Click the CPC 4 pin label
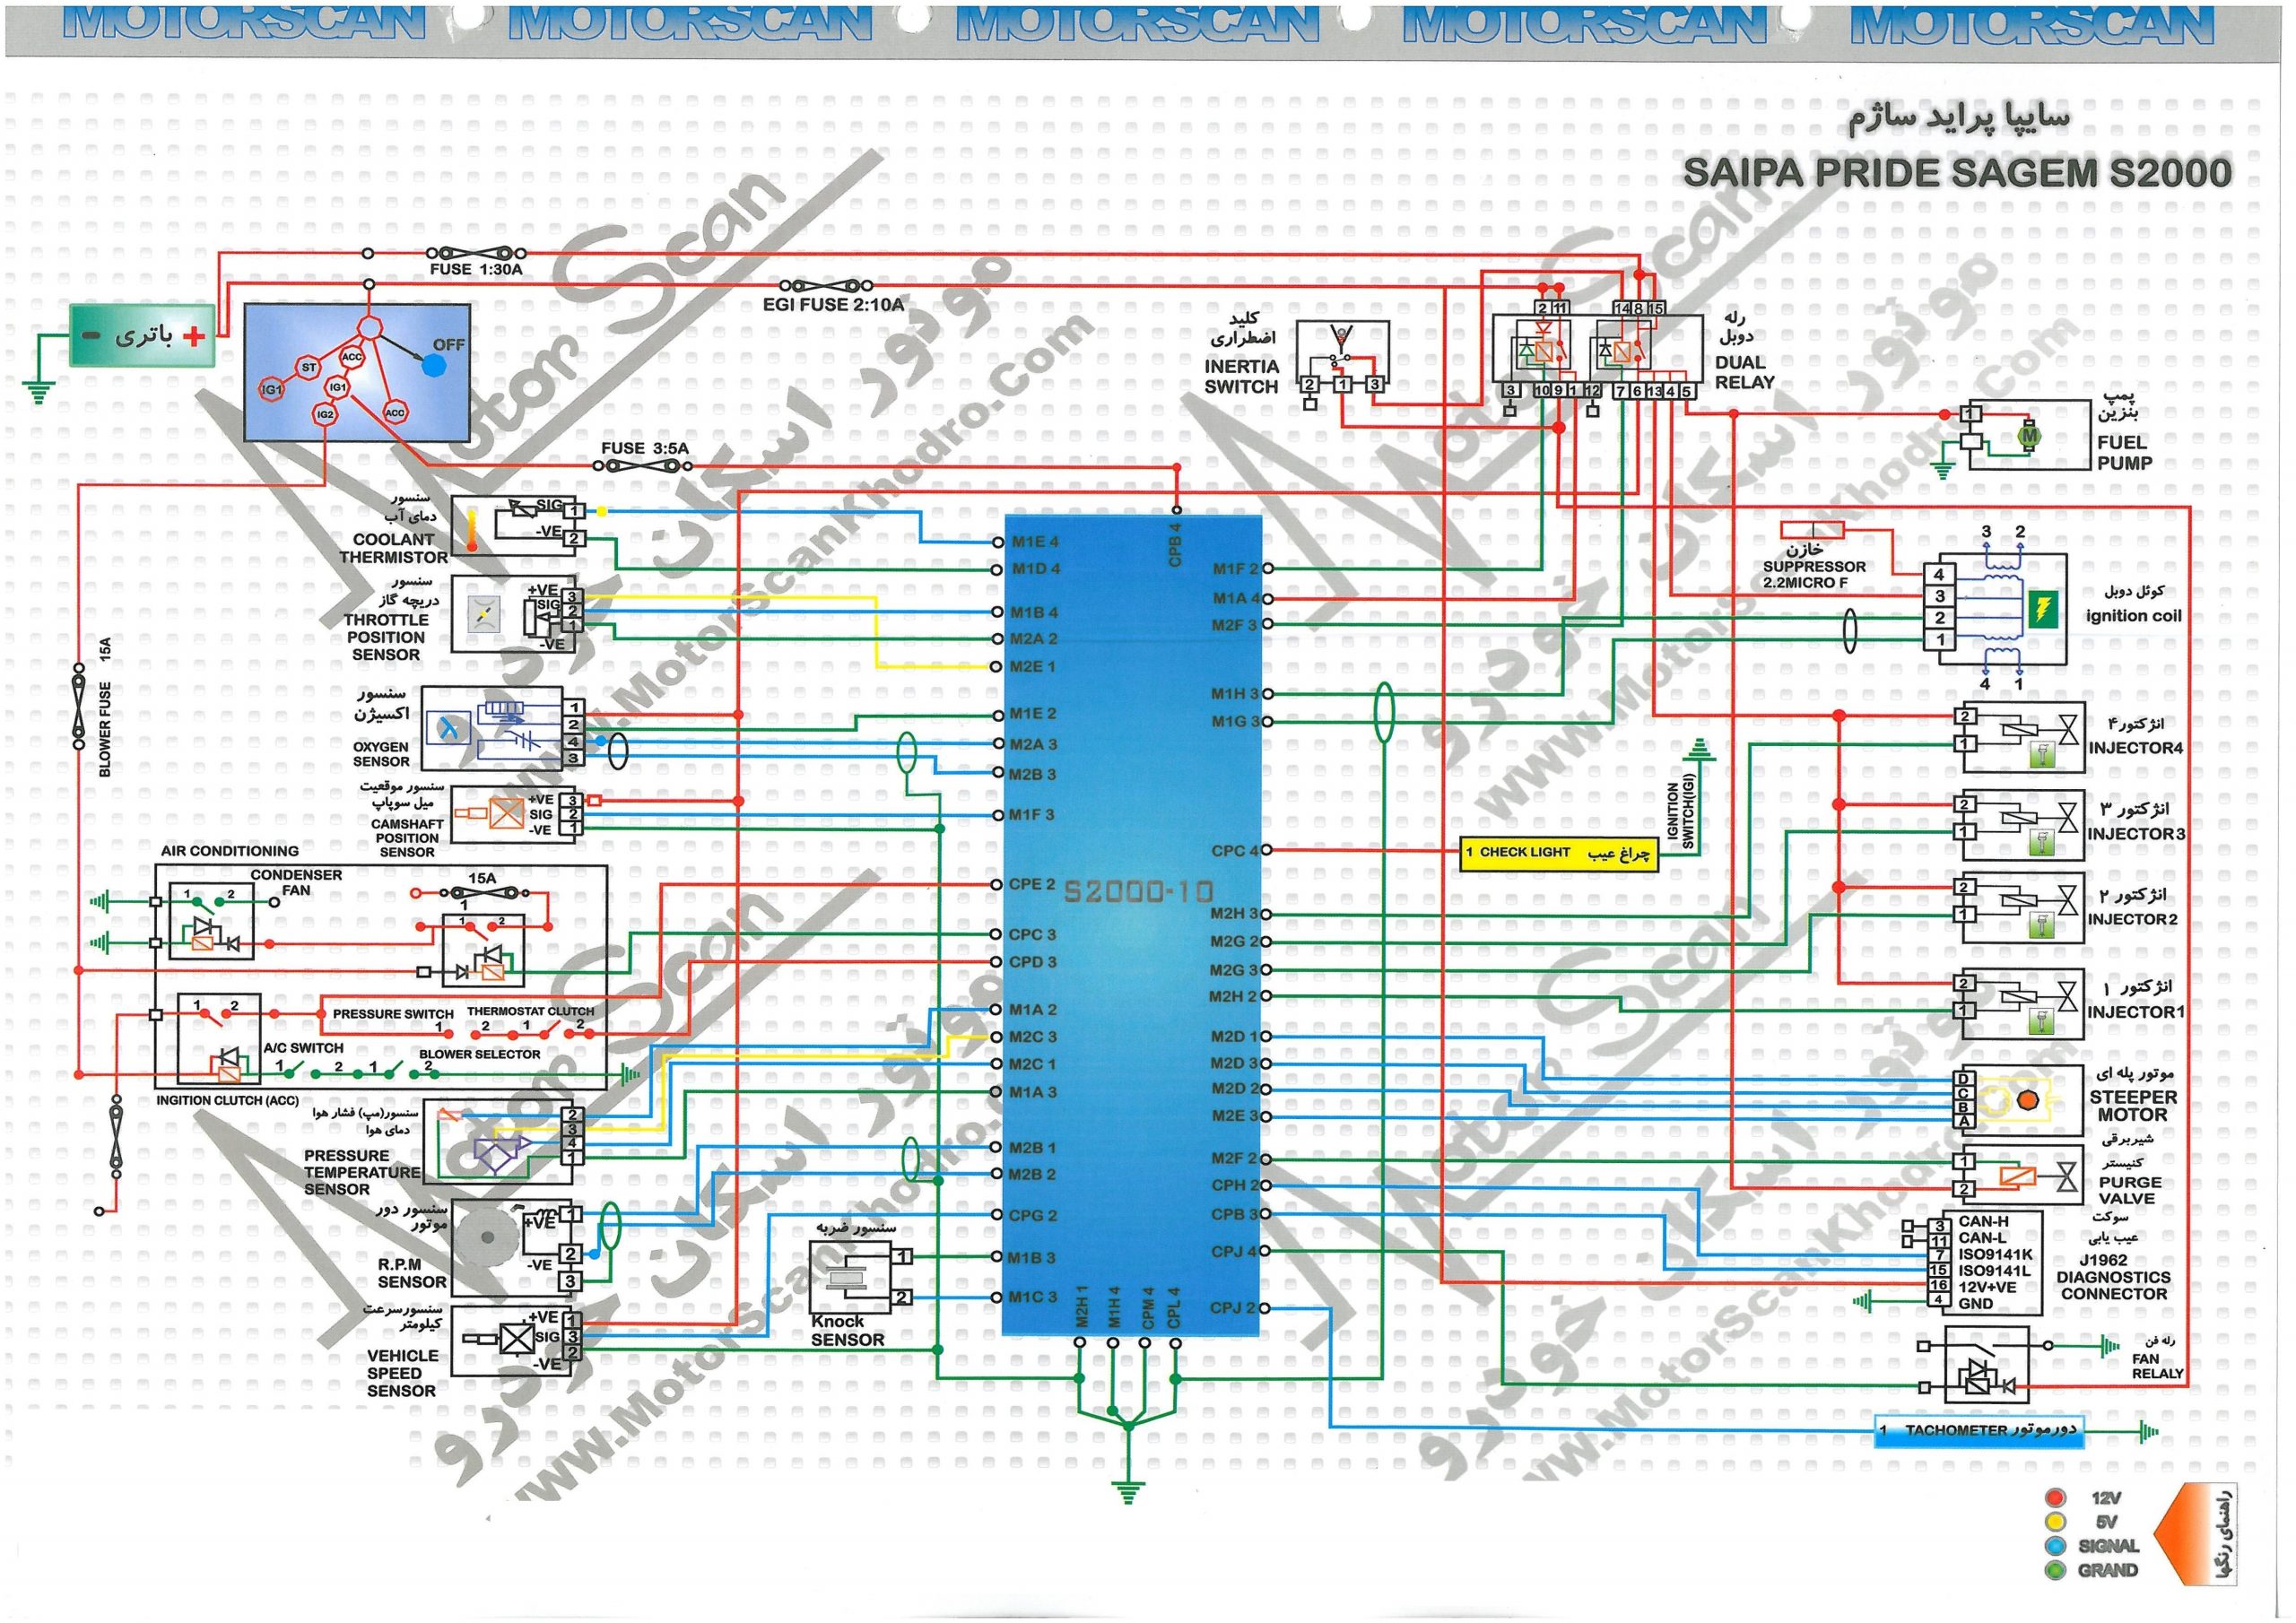 pos(1235,851)
